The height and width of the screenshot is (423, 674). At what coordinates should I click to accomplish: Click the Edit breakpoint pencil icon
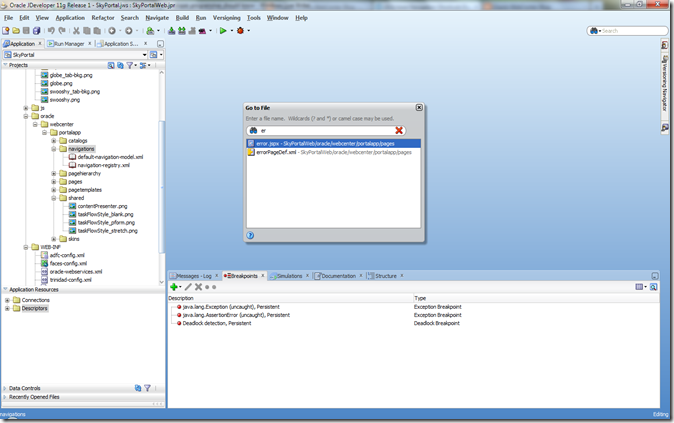tap(188, 287)
